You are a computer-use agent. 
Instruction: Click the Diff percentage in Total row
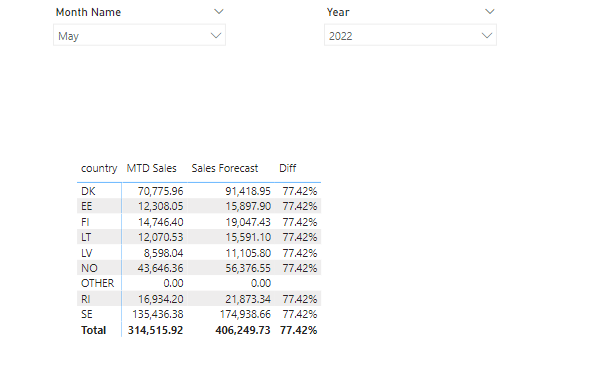pyautogui.click(x=298, y=330)
